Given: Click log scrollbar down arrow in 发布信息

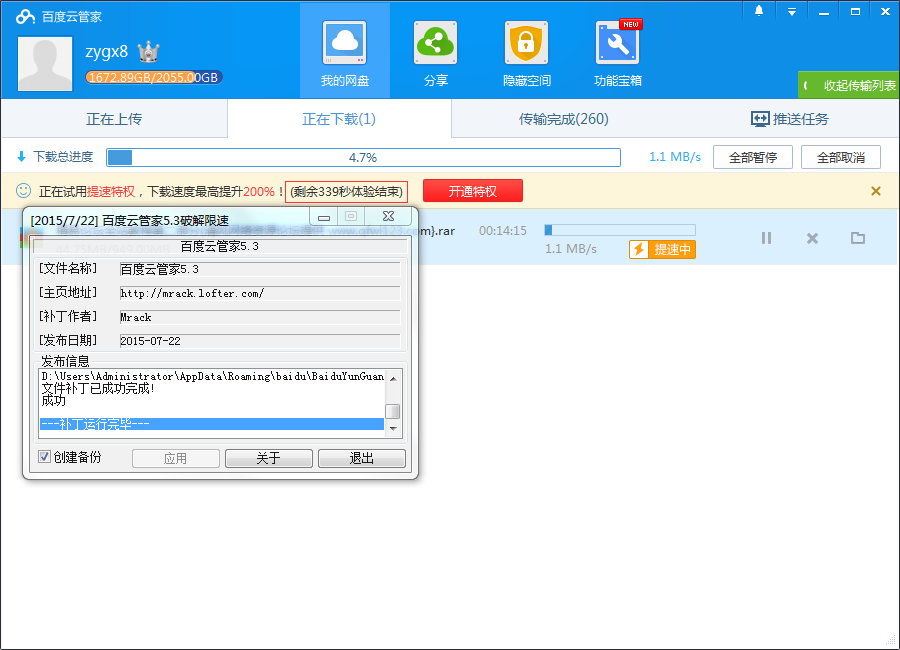Looking at the screenshot, I should click(393, 428).
